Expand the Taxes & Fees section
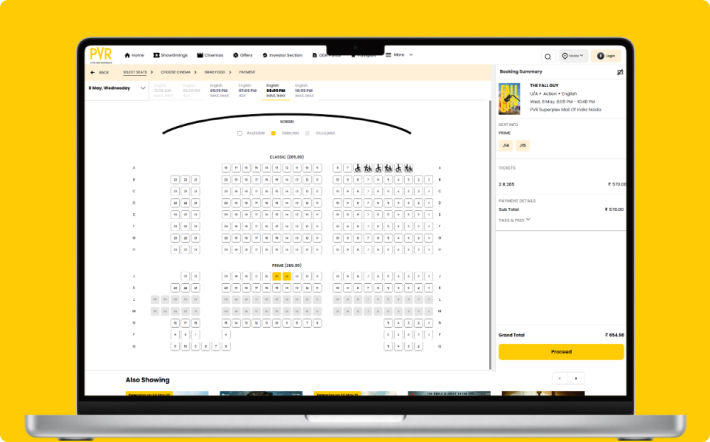710x442 pixels. pos(514,218)
